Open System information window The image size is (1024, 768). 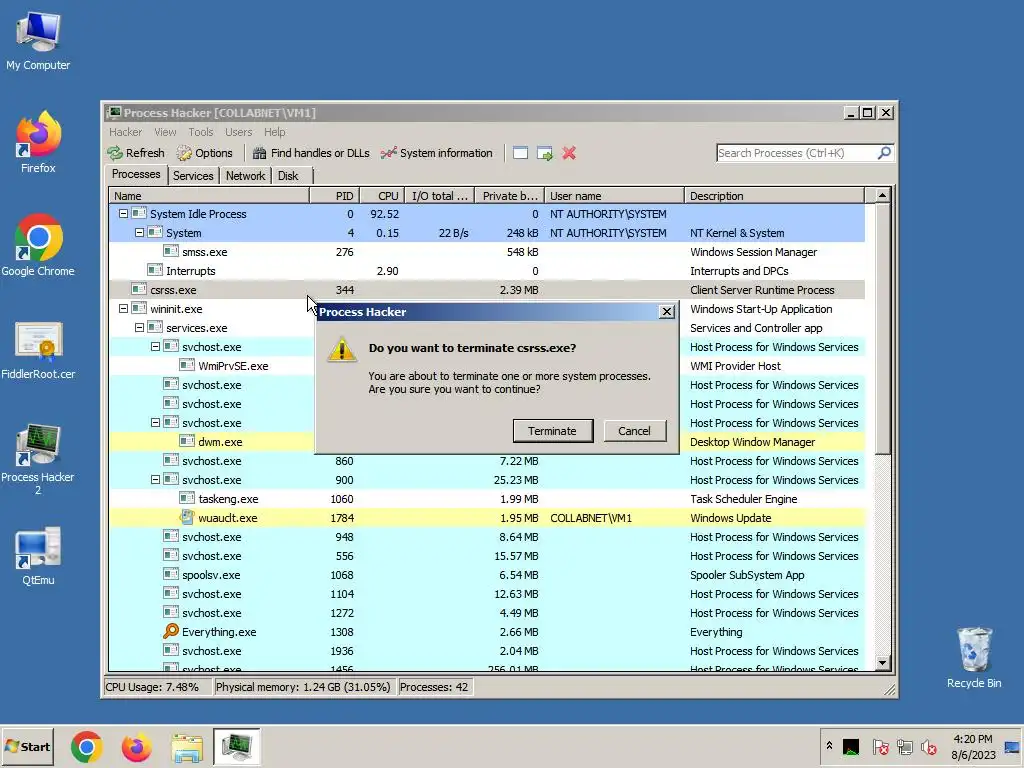click(x=436, y=153)
